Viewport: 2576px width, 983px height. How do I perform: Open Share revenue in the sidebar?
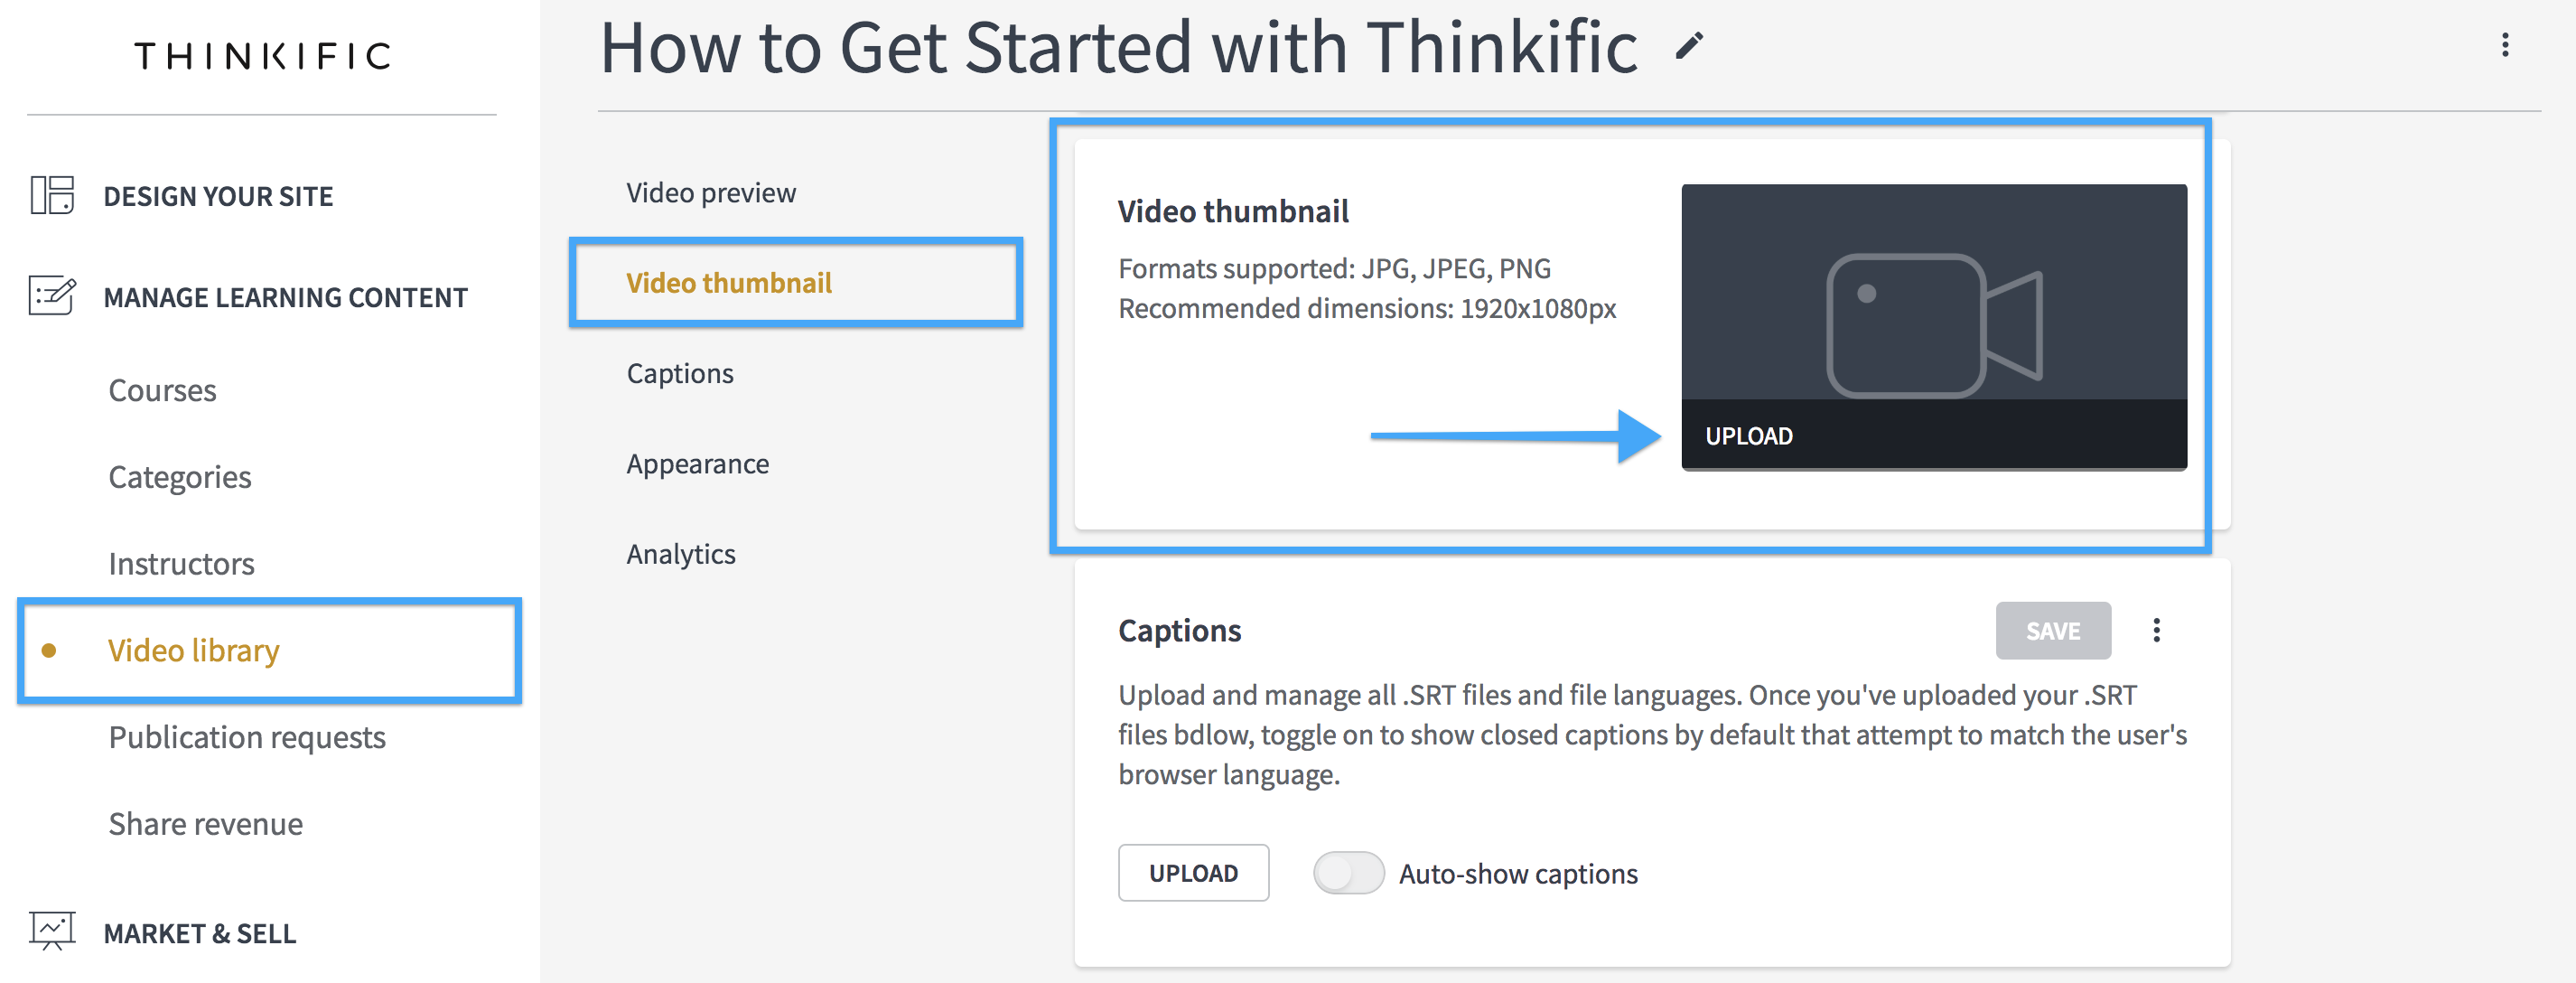(205, 824)
